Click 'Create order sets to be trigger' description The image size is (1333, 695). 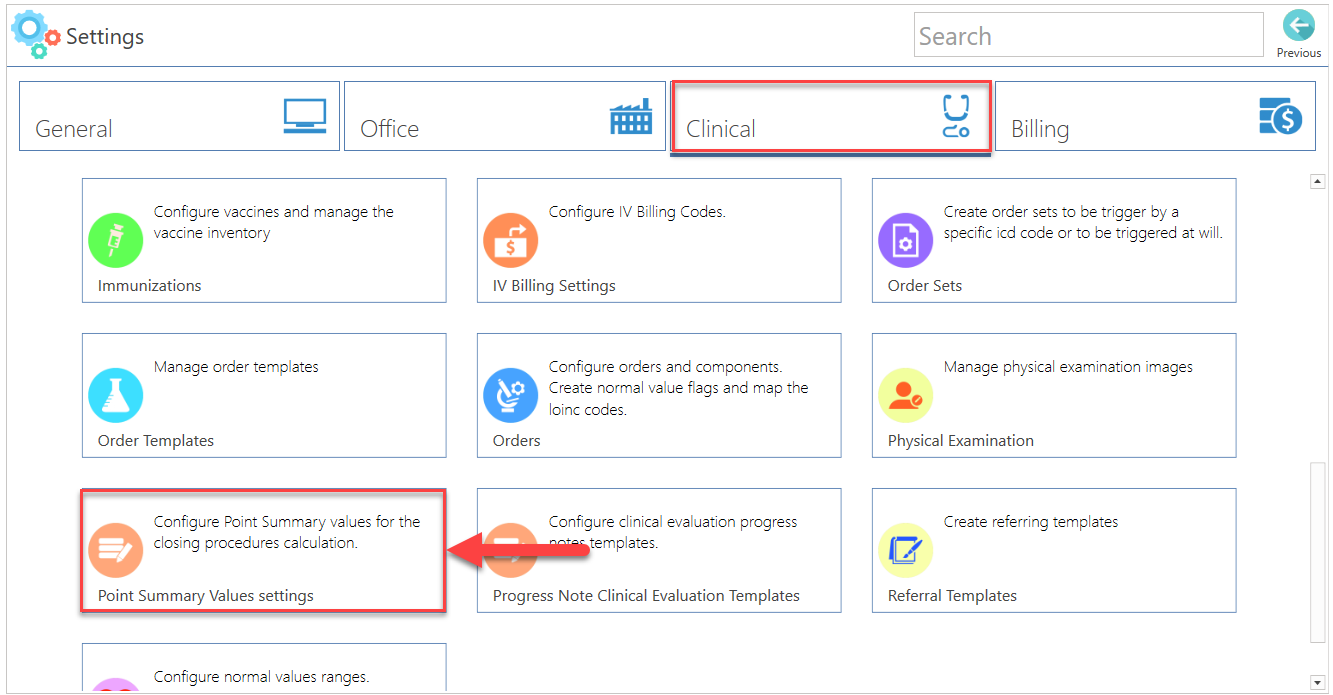1084,222
